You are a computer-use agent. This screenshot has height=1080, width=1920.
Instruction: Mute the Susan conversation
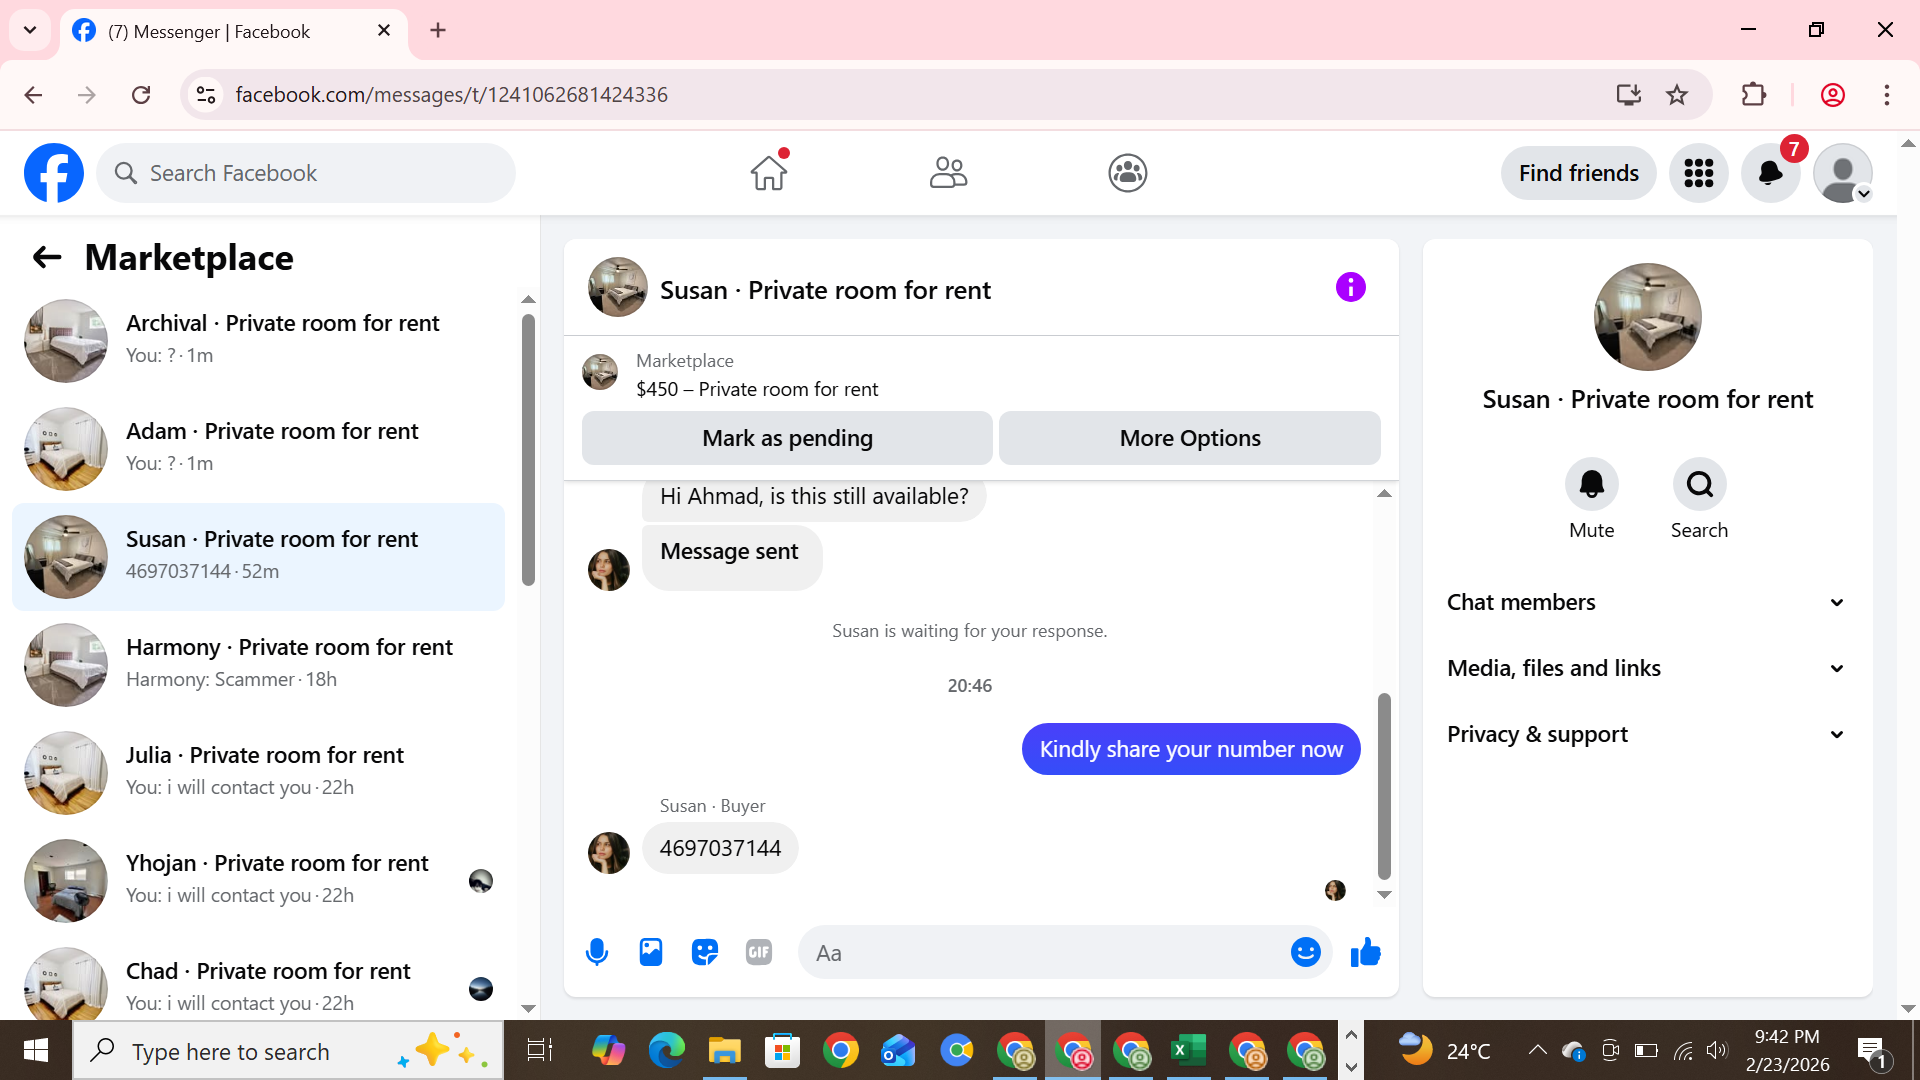coord(1591,485)
